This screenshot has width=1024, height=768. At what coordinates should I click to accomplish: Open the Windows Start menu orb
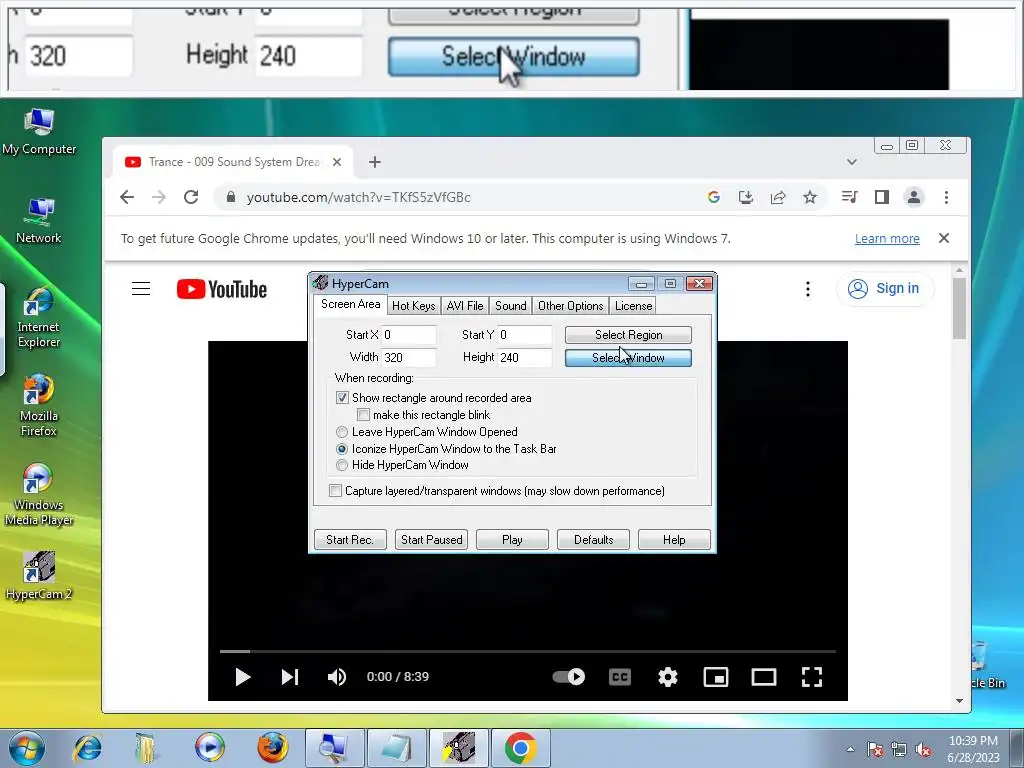pos(27,748)
